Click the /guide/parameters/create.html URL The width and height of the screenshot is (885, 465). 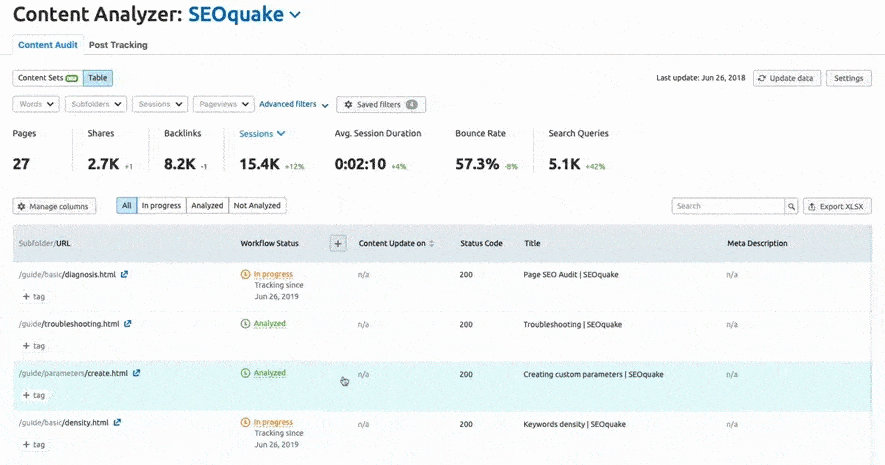(x=73, y=373)
